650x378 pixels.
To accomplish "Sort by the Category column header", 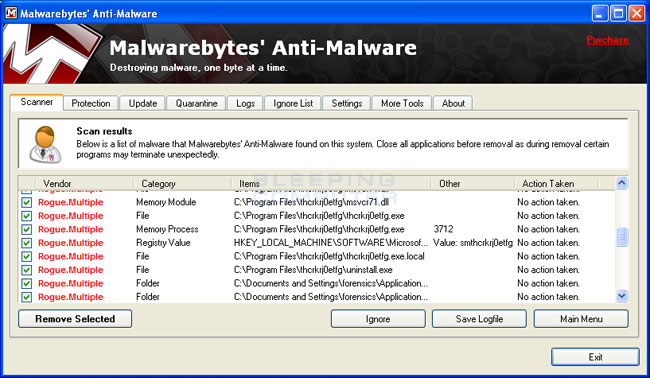I will [x=182, y=183].
